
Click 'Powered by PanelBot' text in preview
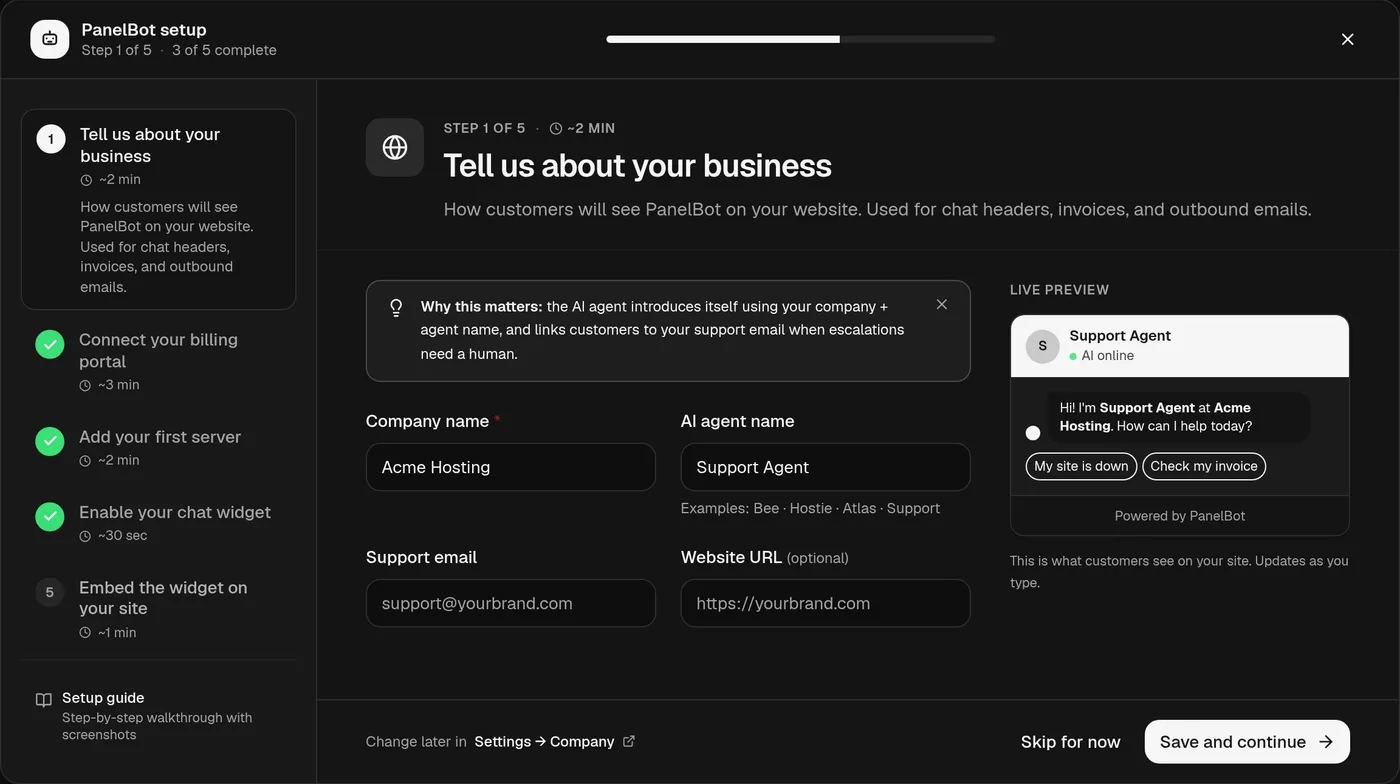(x=1180, y=516)
